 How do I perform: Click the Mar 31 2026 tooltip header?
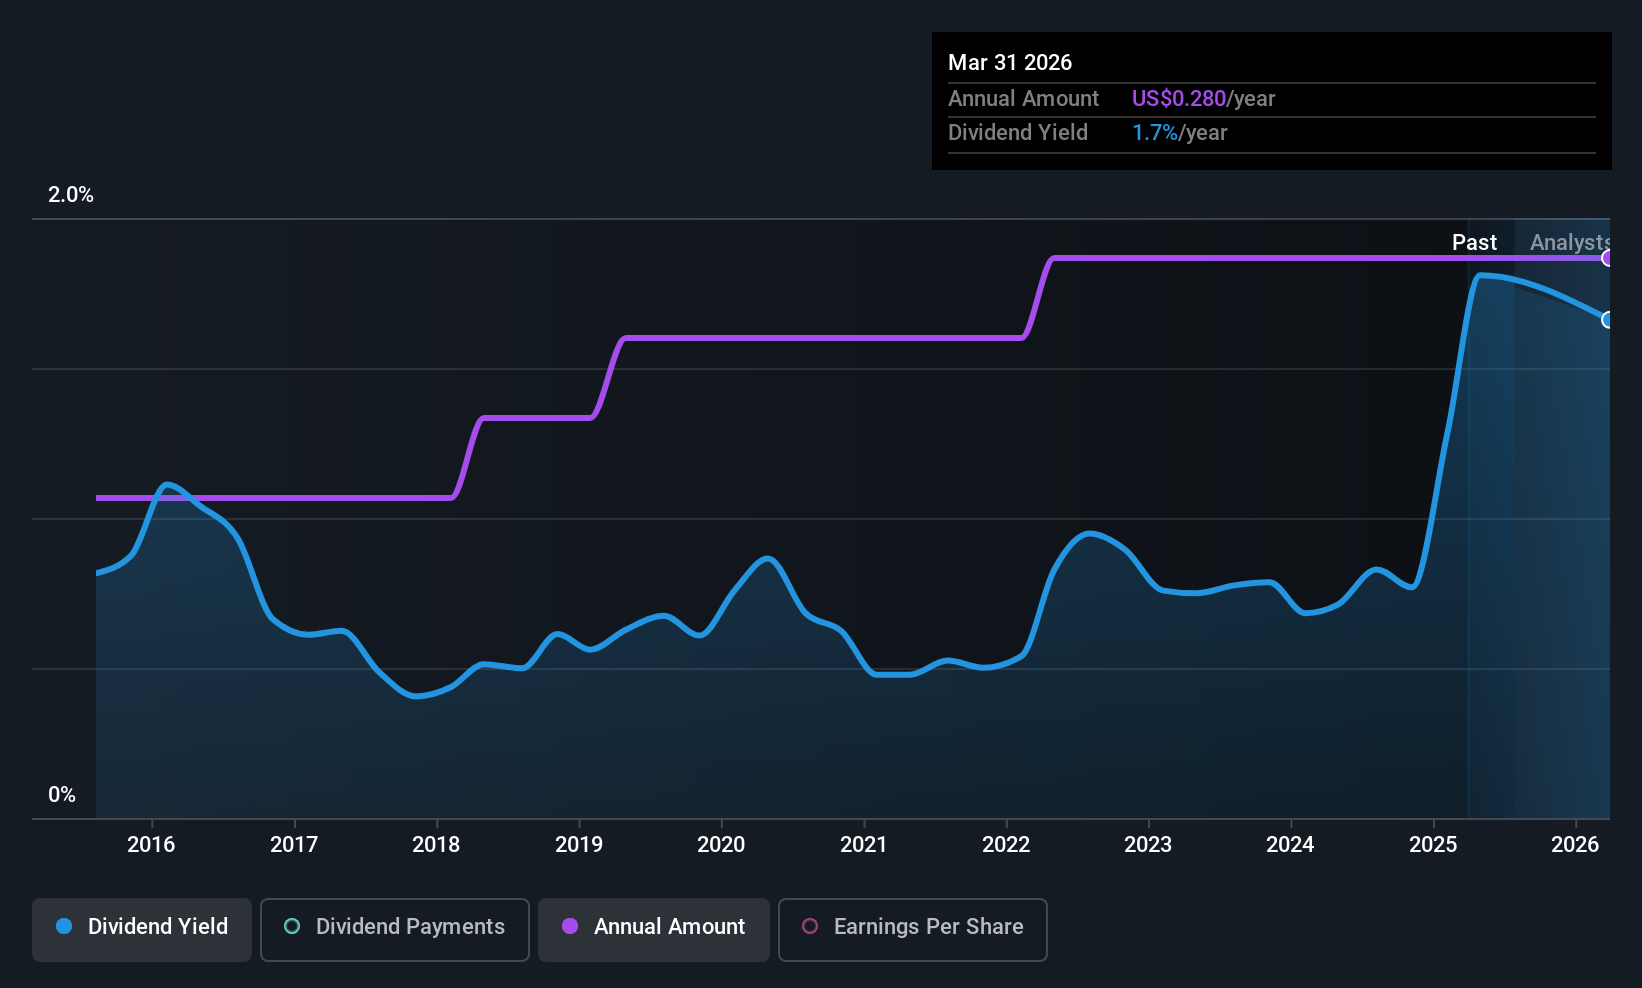point(1010,62)
